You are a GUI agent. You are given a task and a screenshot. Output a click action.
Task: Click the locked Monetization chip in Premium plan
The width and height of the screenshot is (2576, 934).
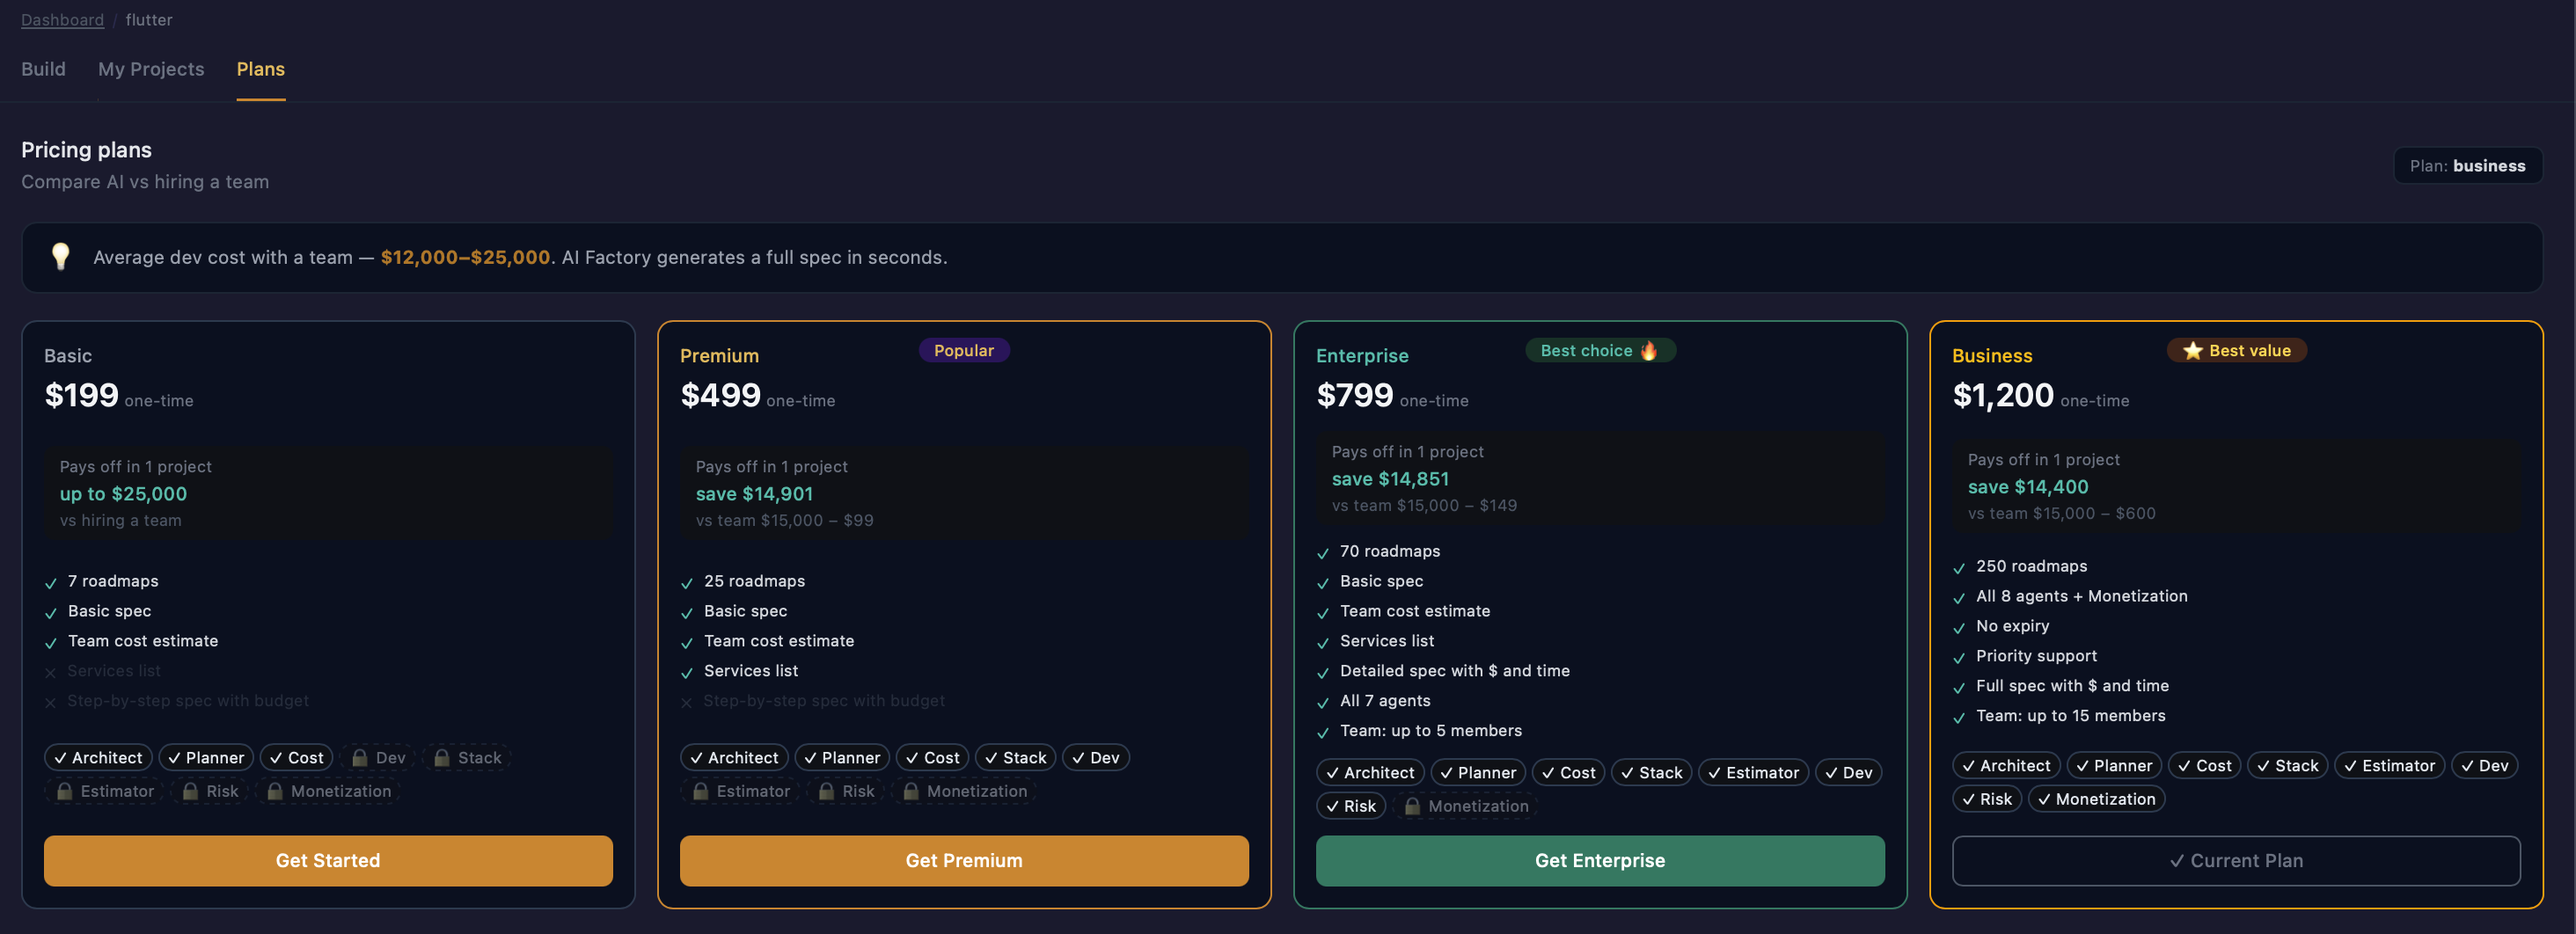point(964,791)
